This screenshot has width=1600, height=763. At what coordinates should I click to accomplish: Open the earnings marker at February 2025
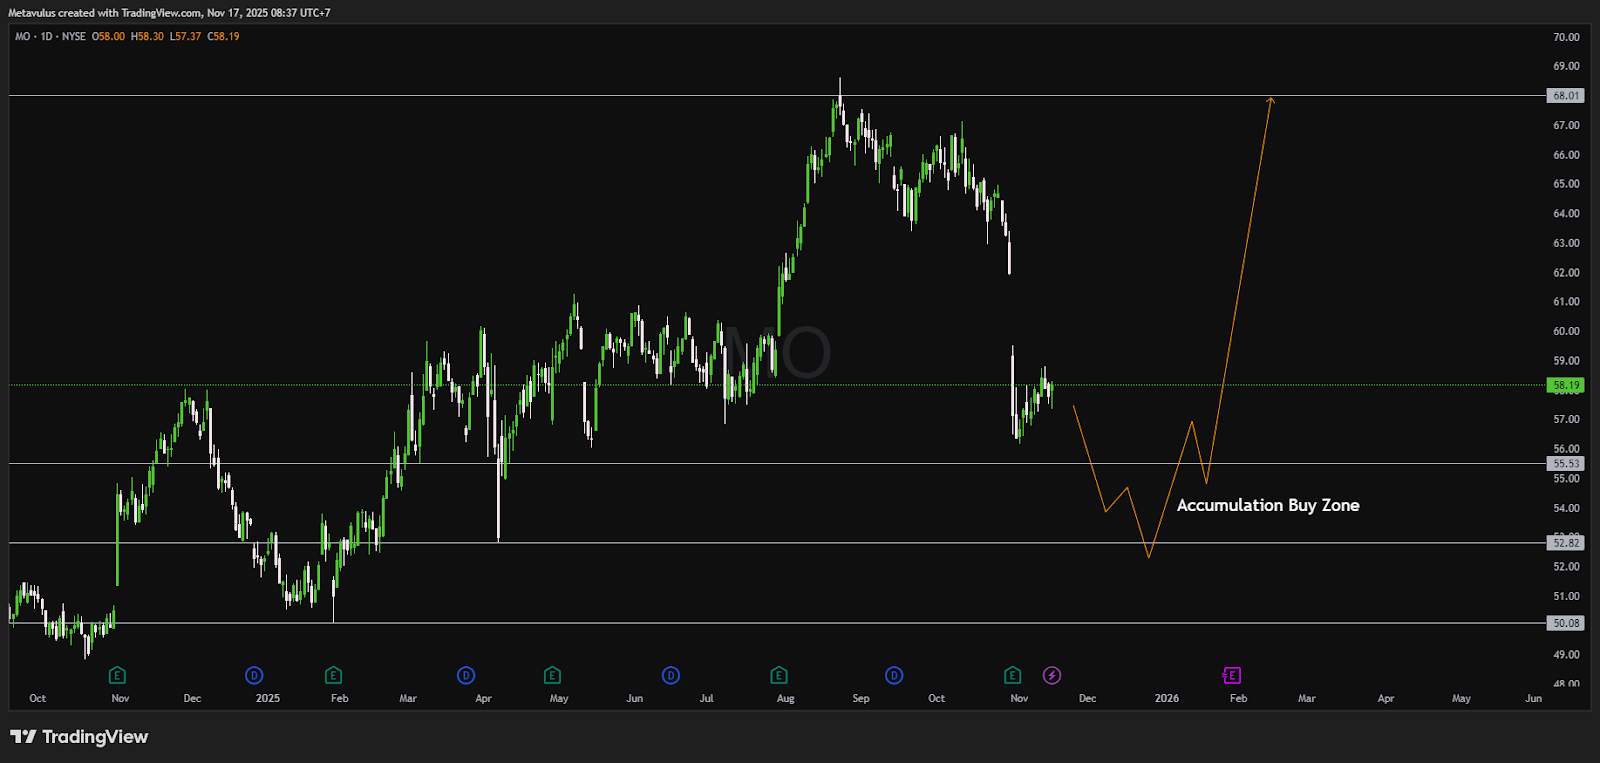[334, 676]
